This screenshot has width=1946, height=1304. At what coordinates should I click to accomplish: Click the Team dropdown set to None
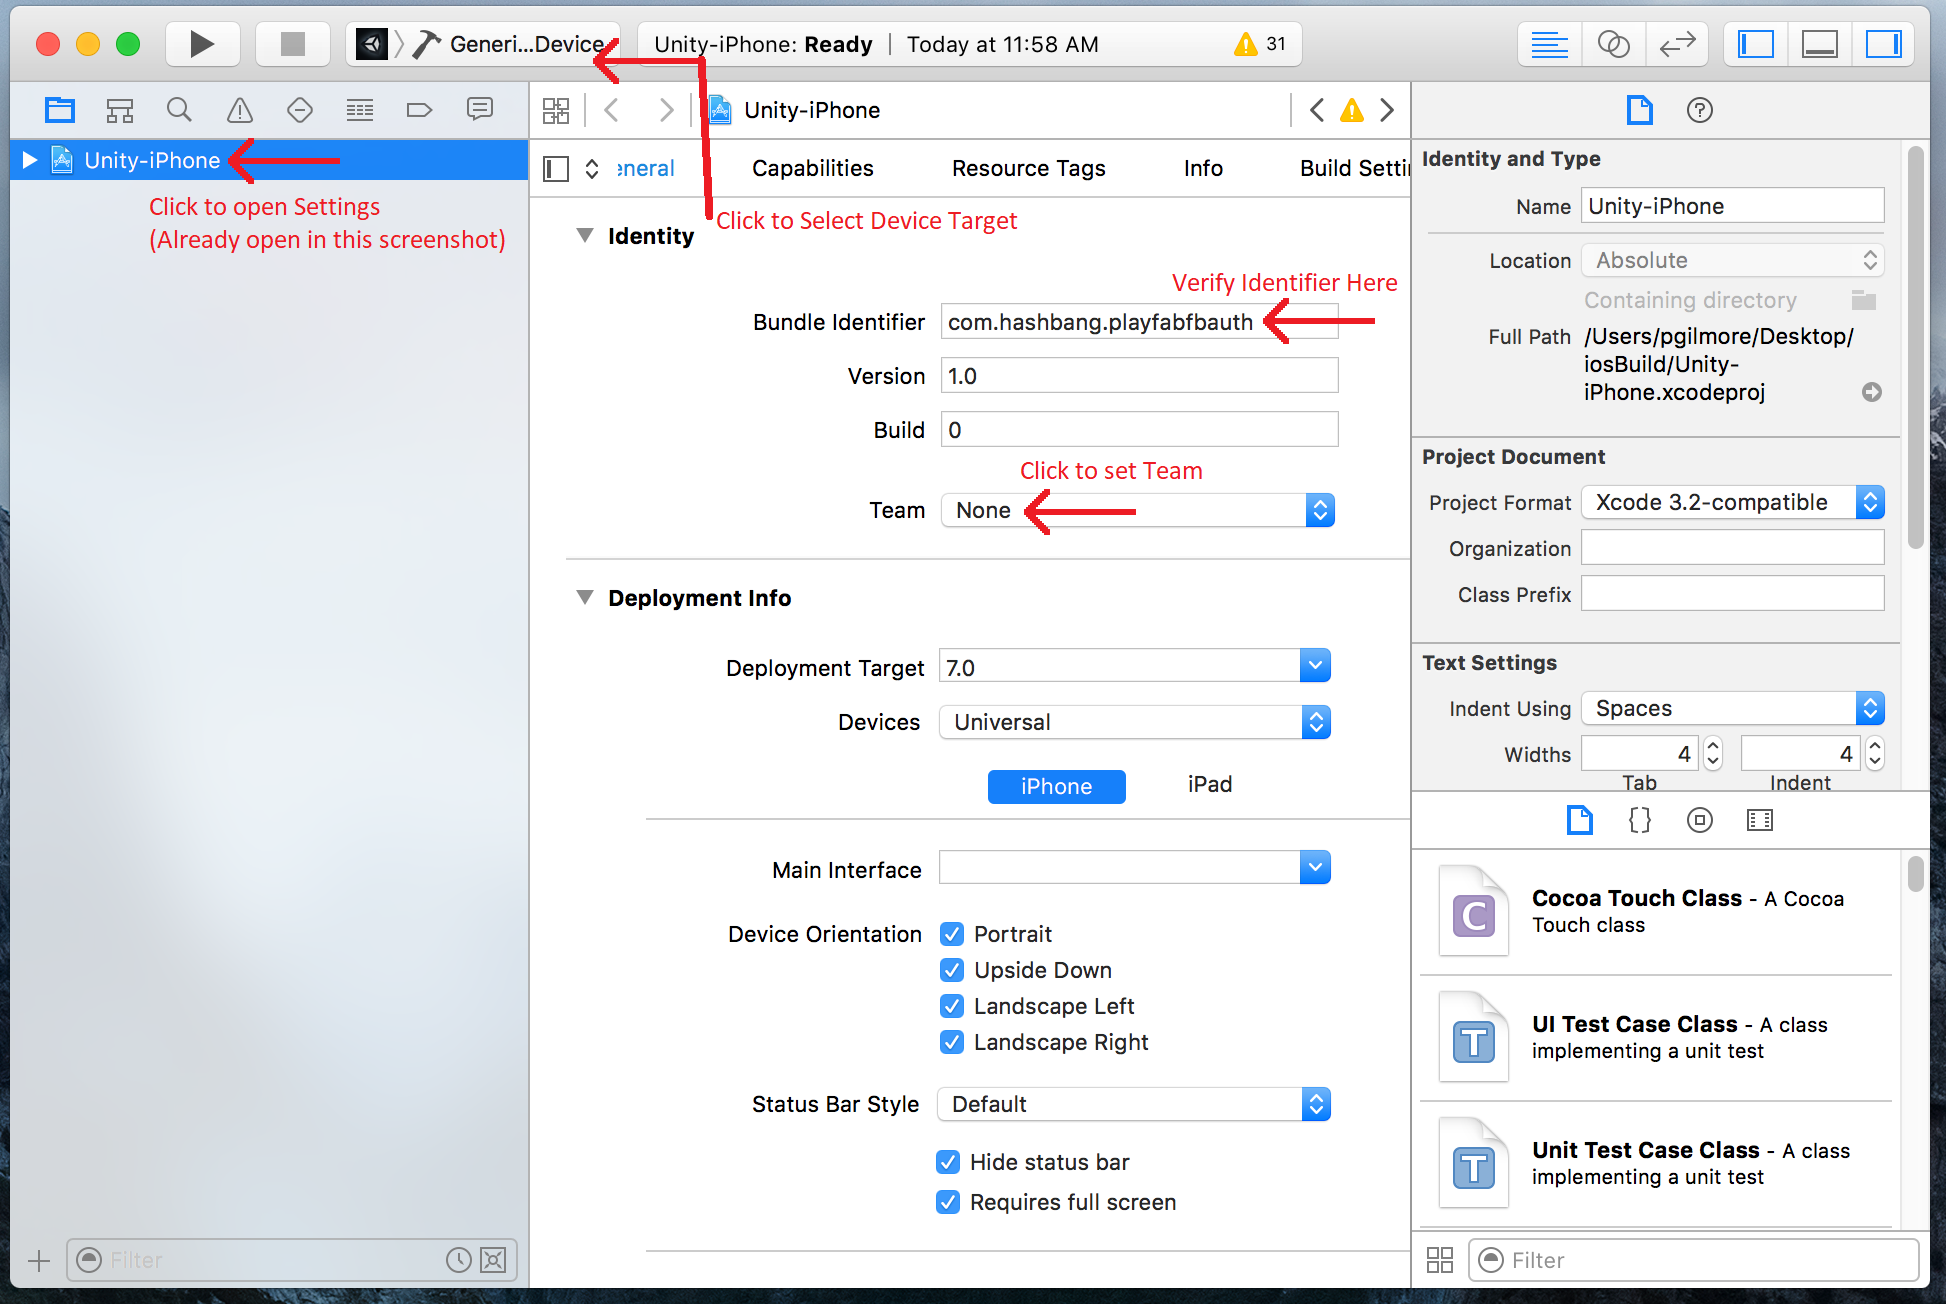(1134, 509)
